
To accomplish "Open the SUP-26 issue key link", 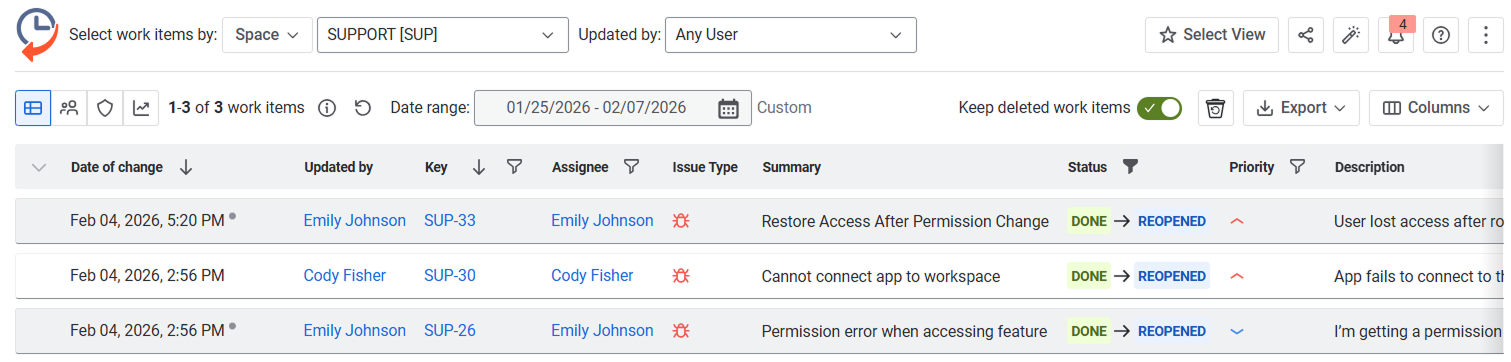I will (x=450, y=330).
